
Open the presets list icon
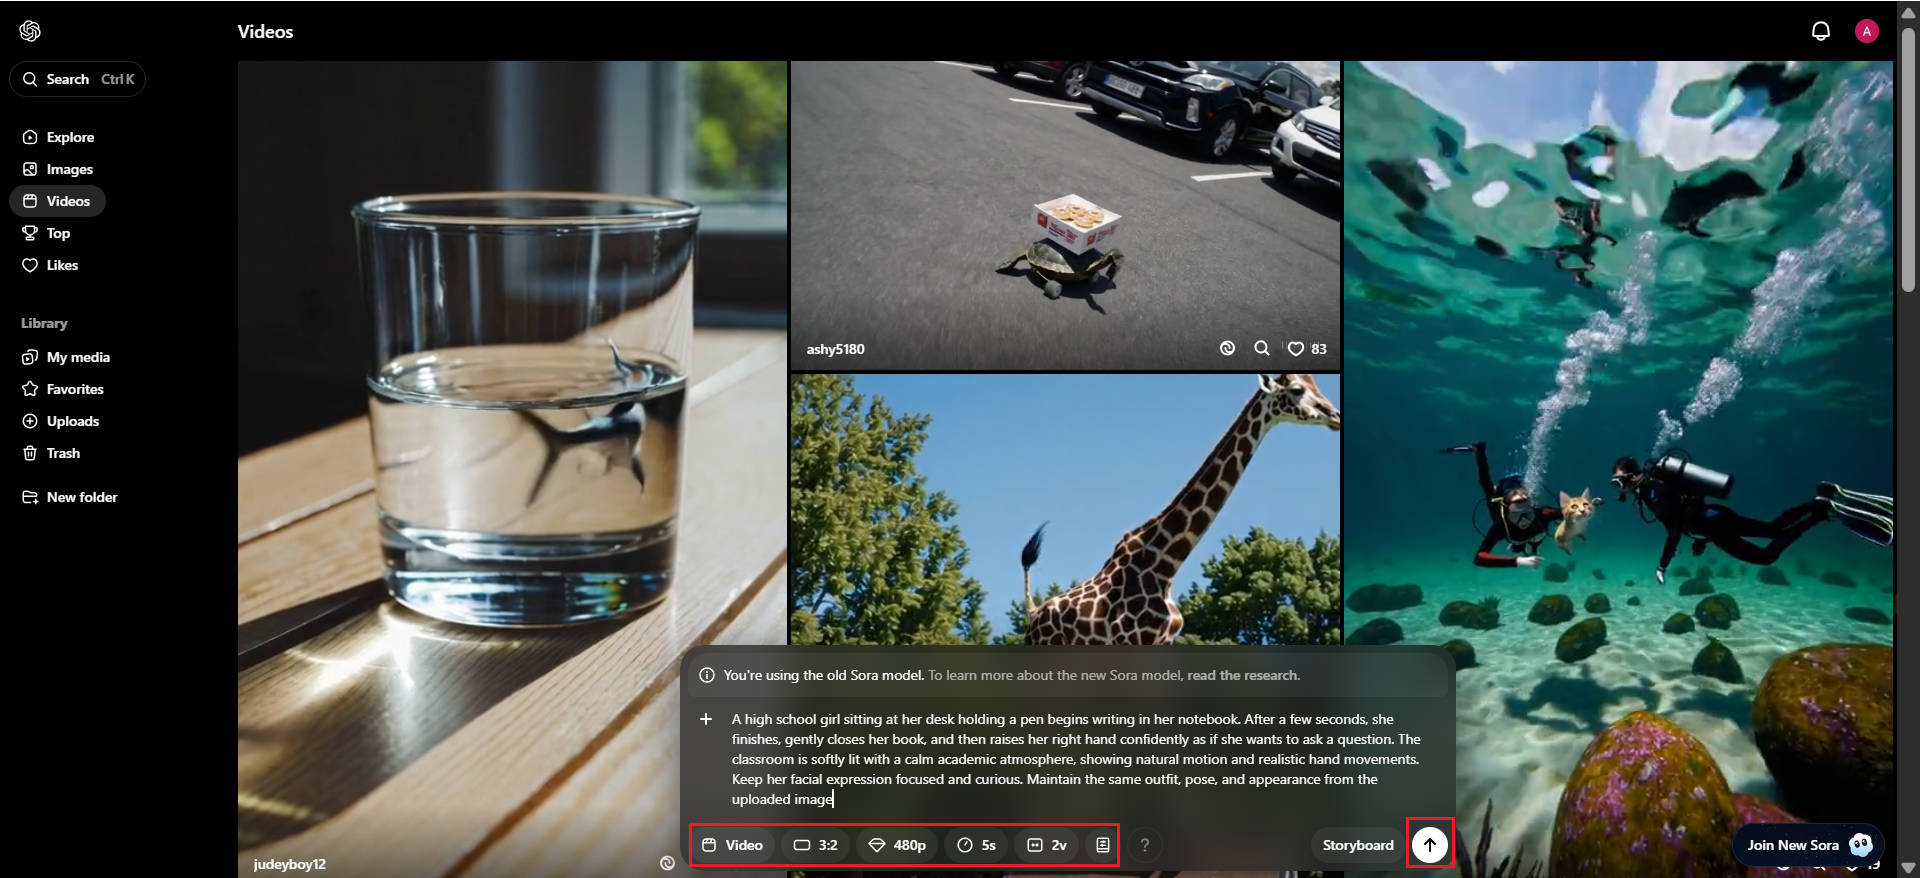click(x=1102, y=845)
